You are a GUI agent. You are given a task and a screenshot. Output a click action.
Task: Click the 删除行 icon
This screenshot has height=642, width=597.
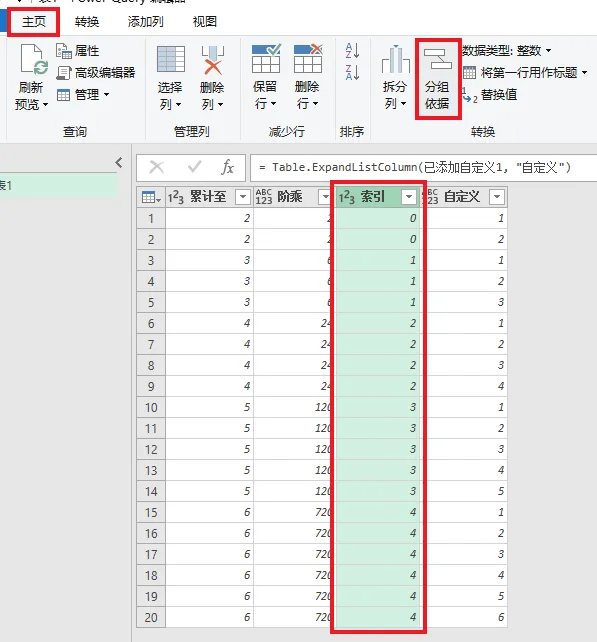click(308, 59)
